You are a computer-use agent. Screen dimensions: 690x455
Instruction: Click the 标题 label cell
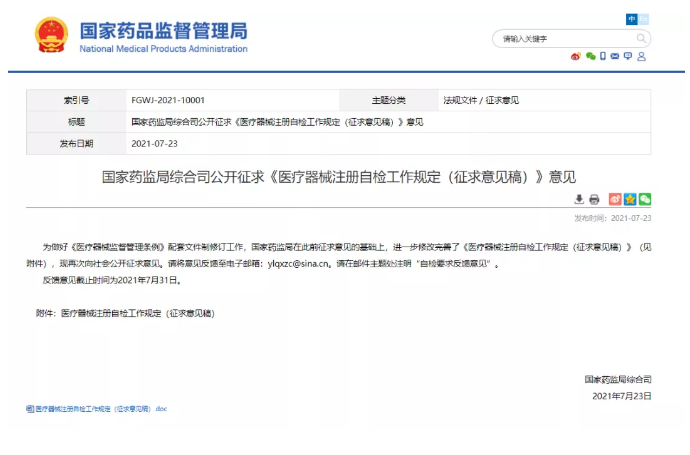pyautogui.click(x=77, y=122)
